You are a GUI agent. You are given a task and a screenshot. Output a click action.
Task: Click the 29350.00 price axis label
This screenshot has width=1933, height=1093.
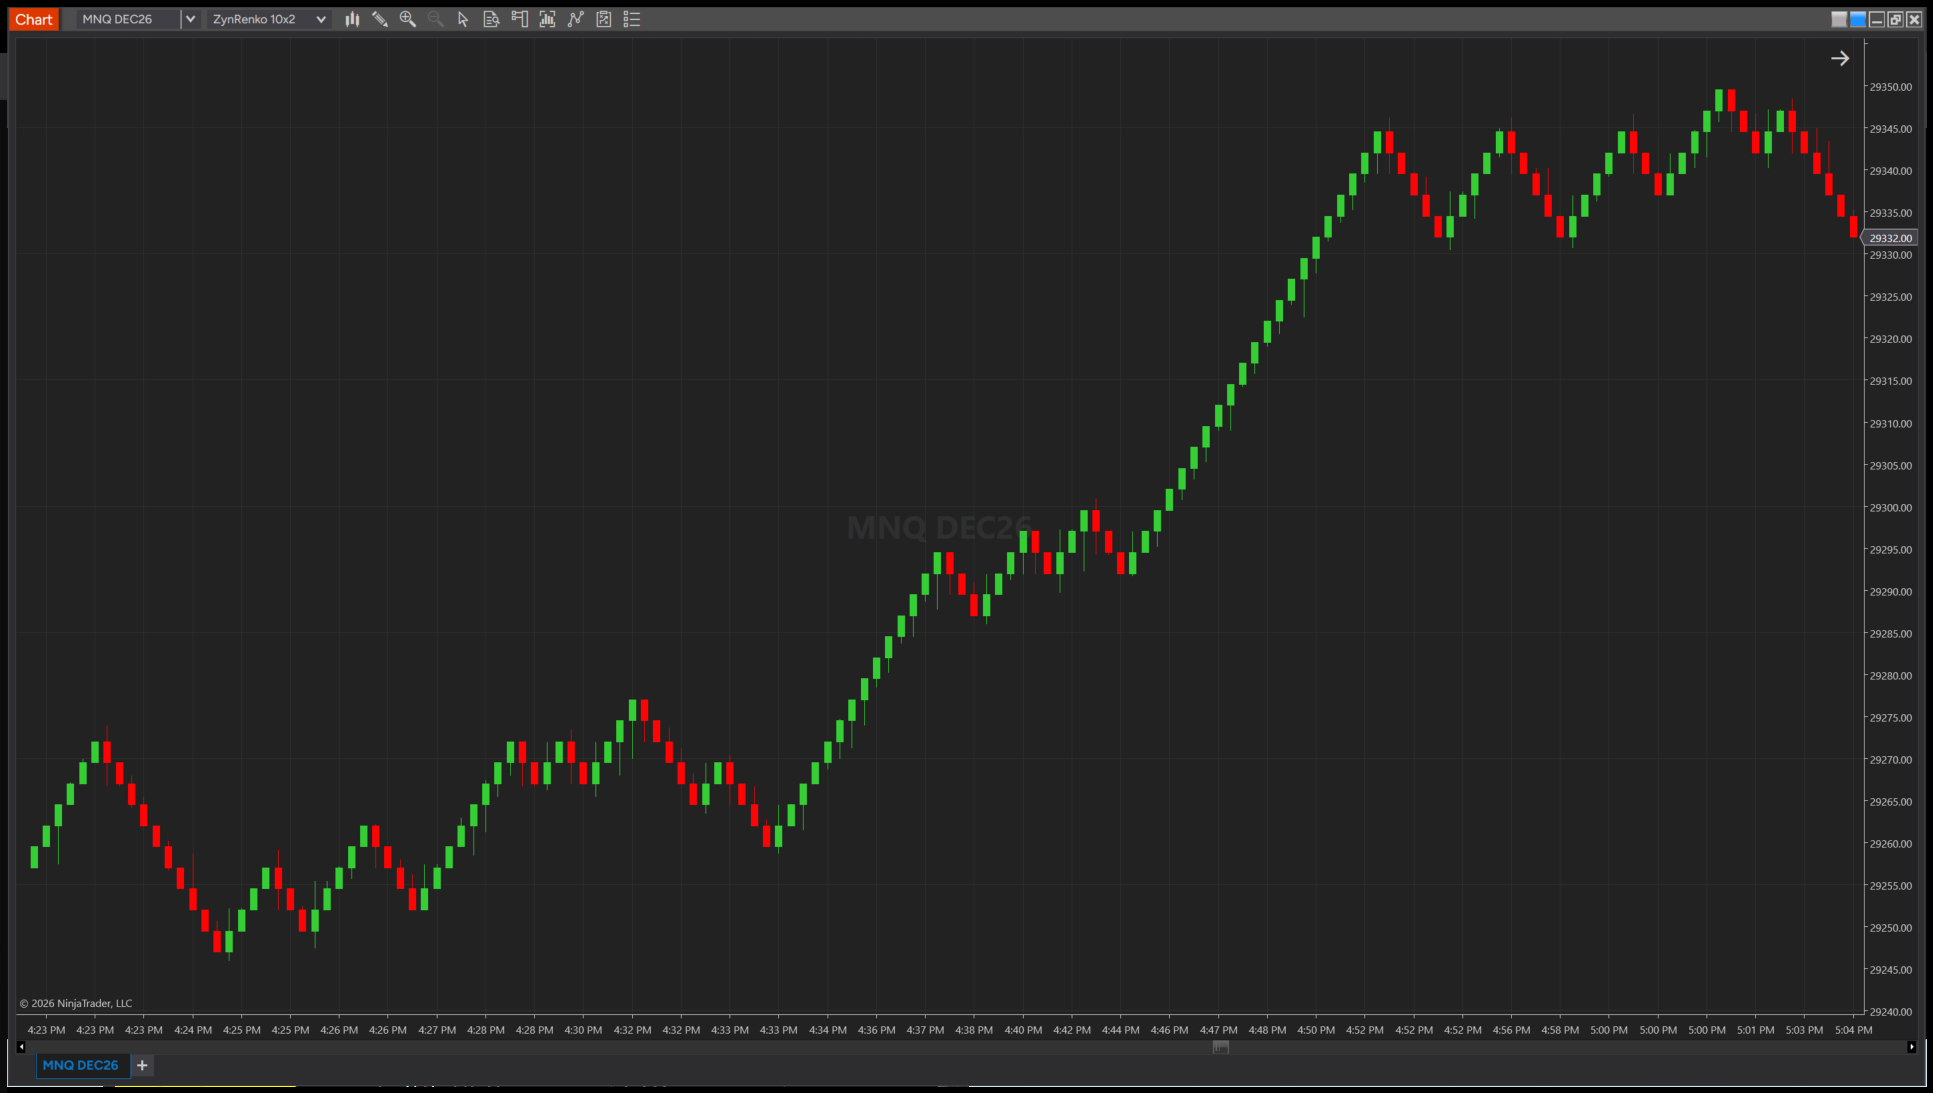point(1890,87)
